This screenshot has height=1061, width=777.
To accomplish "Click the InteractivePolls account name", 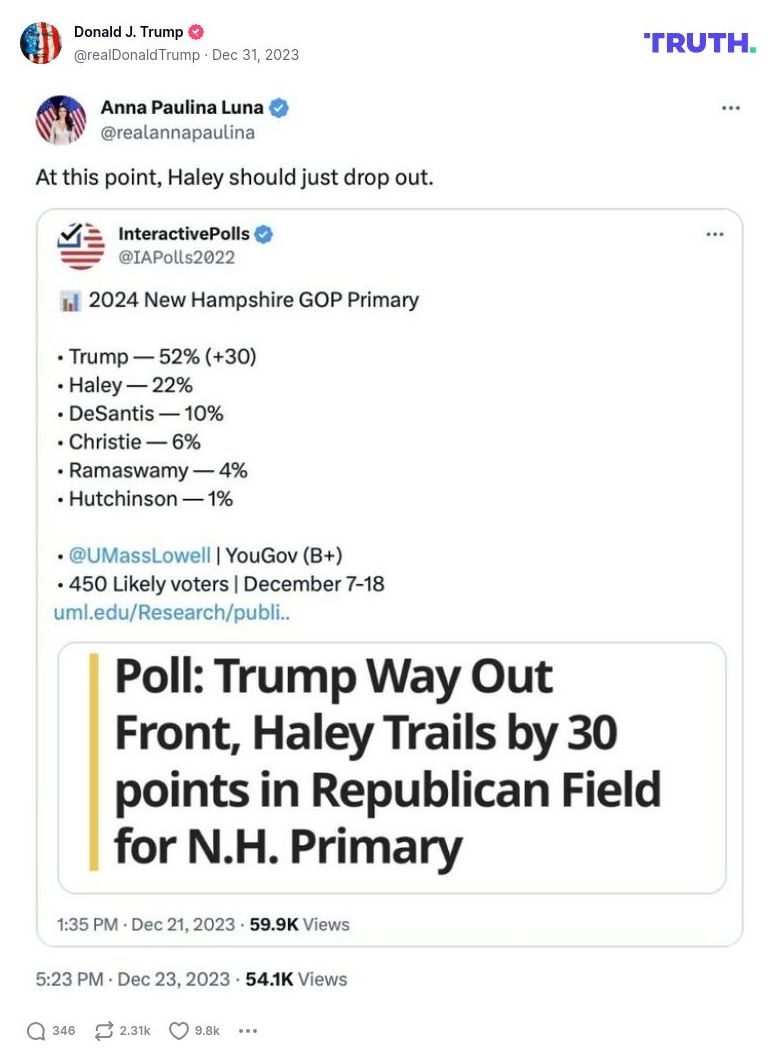I will tap(184, 234).
